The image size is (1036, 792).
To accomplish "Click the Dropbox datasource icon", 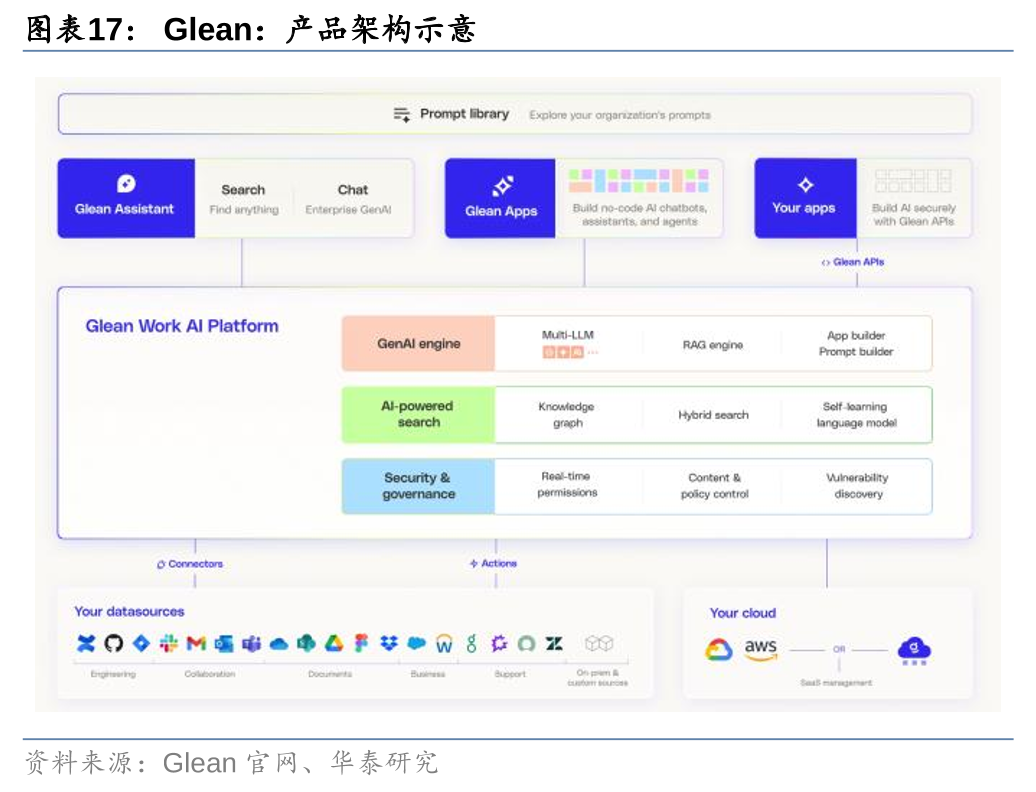I will (389, 644).
